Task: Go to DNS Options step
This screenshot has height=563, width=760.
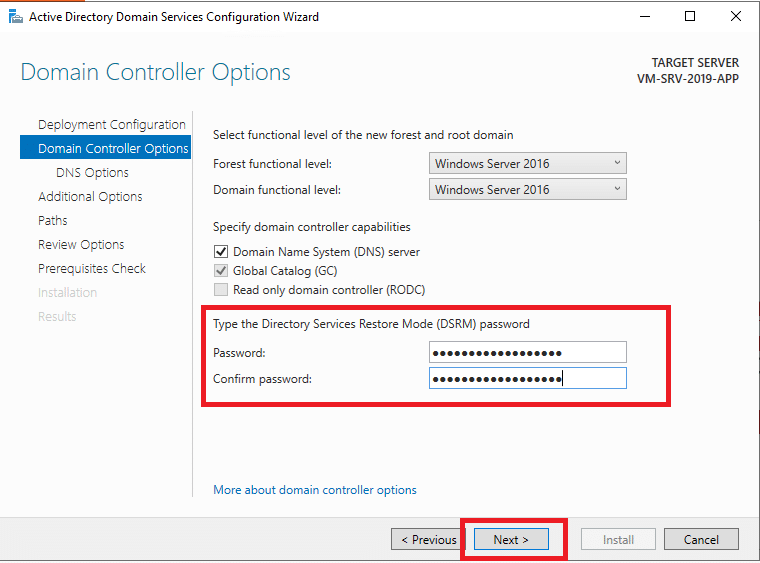Action: [92, 172]
